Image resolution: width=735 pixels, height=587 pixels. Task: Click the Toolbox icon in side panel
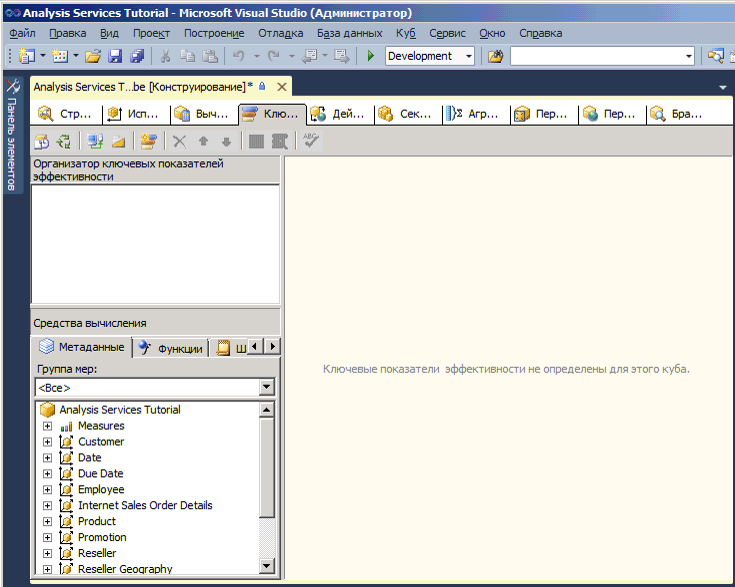coord(13,86)
